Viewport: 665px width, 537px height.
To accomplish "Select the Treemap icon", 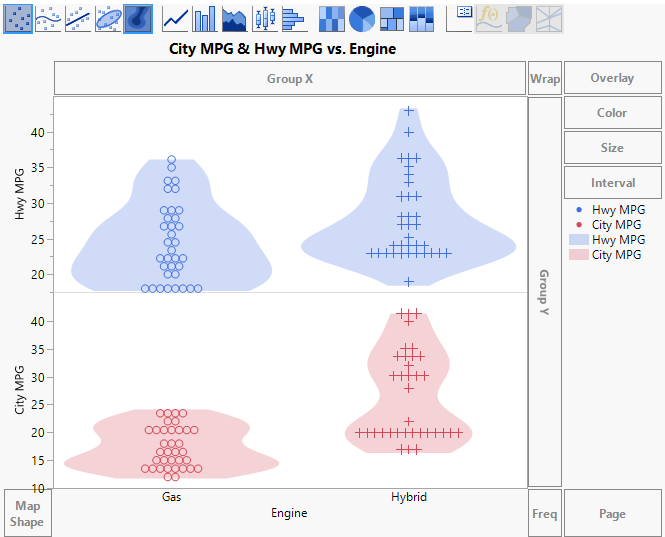I will click(x=392, y=18).
